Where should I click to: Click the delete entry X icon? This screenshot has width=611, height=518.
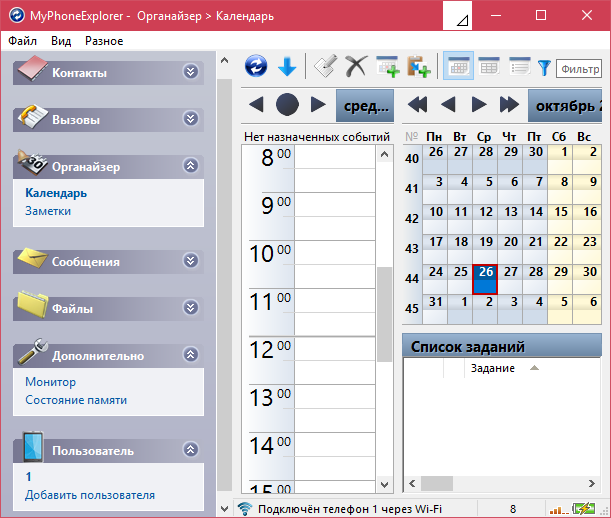tap(355, 67)
